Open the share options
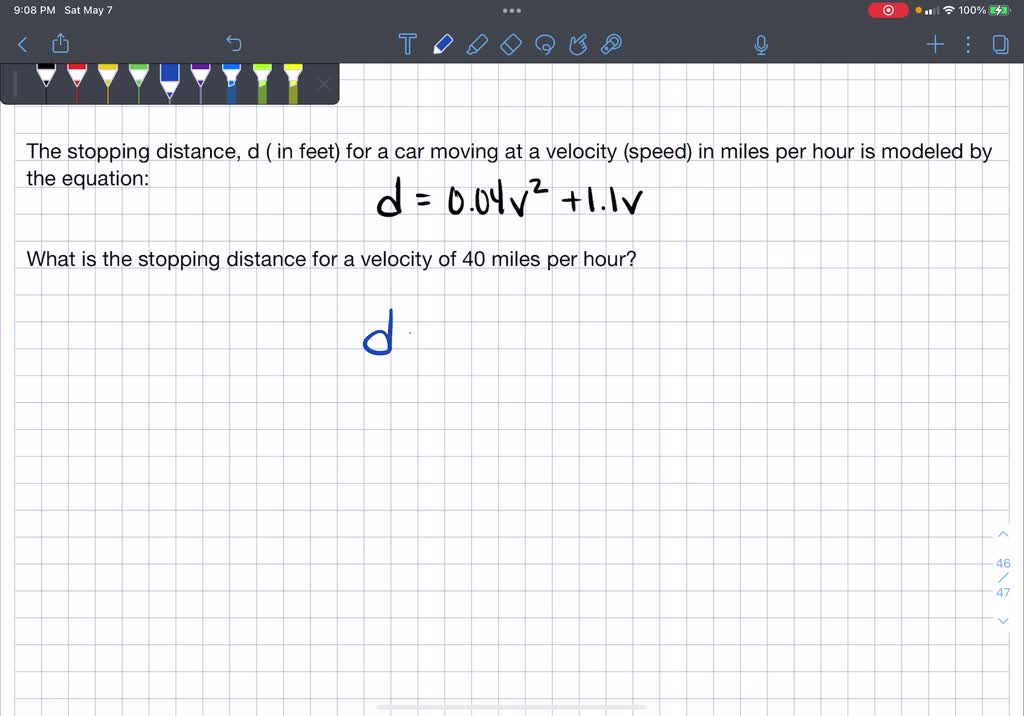 point(61,44)
